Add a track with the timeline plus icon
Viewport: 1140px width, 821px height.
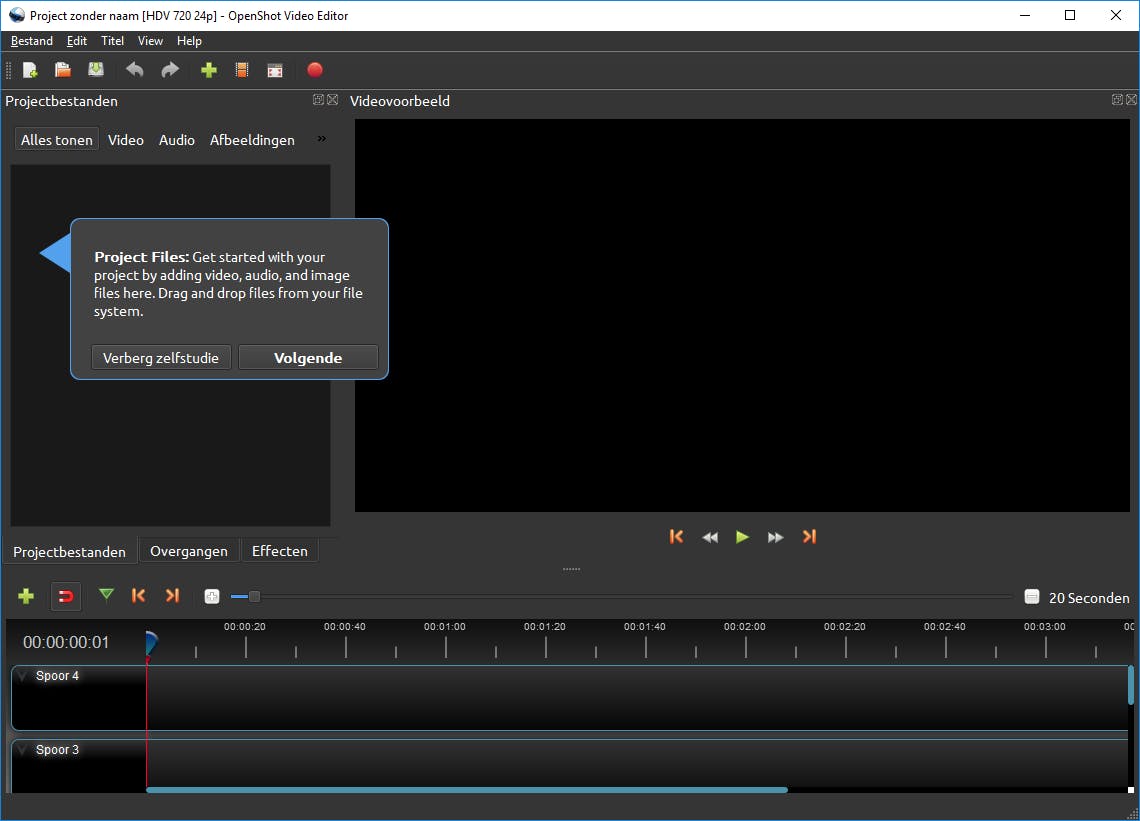point(26,596)
